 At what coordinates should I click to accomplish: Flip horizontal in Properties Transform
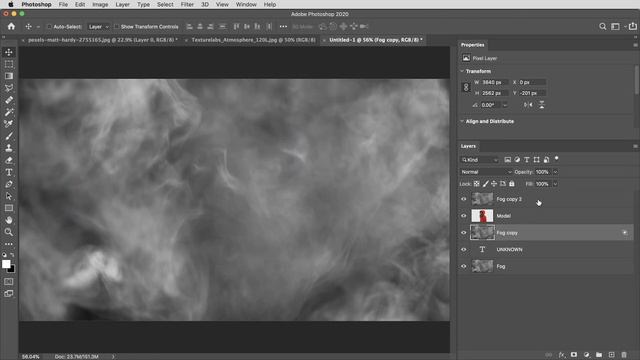[528, 105]
